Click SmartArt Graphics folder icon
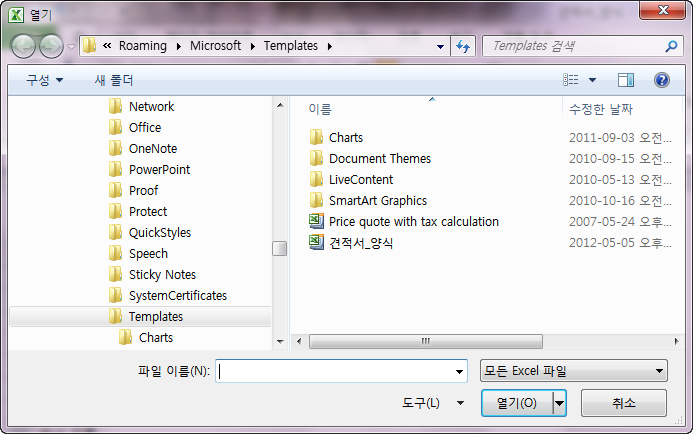This screenshot has width=693, height=434. (x=316, y=200)
